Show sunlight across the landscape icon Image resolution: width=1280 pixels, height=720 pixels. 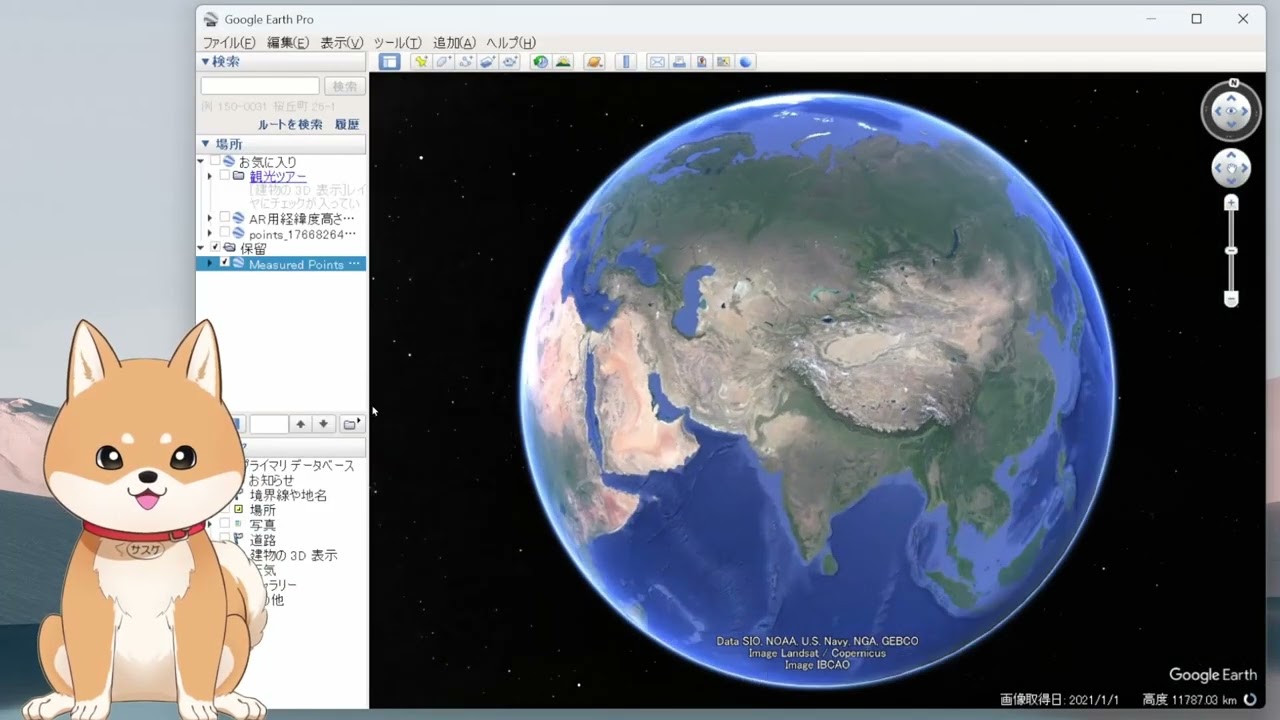point(563,62)
